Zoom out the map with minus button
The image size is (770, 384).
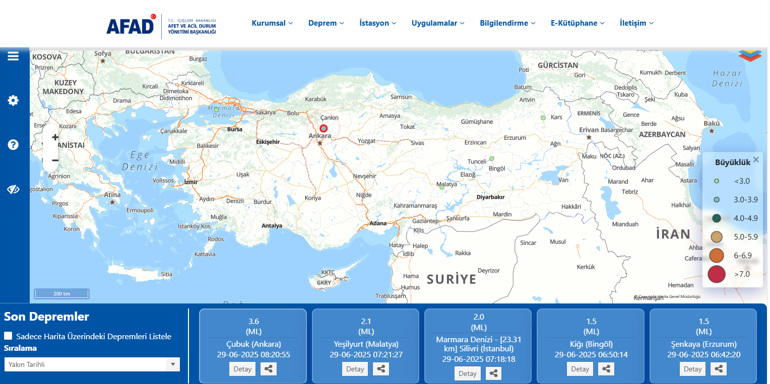(55, 160)
